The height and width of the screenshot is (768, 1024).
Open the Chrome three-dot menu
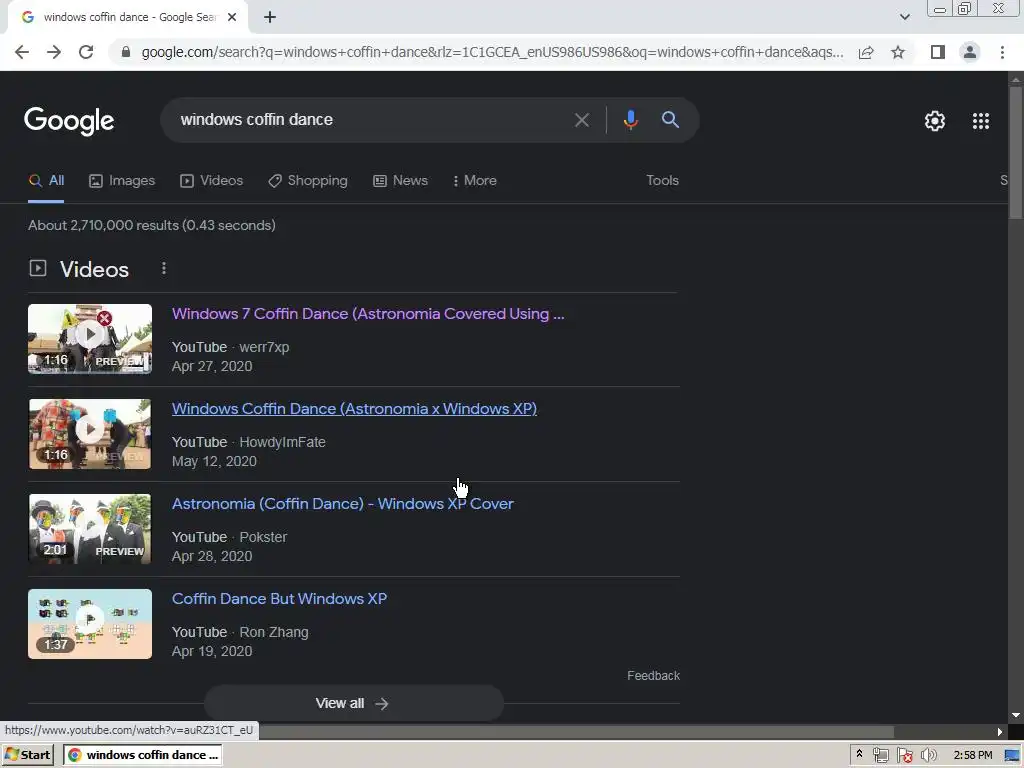[1002, 52]
